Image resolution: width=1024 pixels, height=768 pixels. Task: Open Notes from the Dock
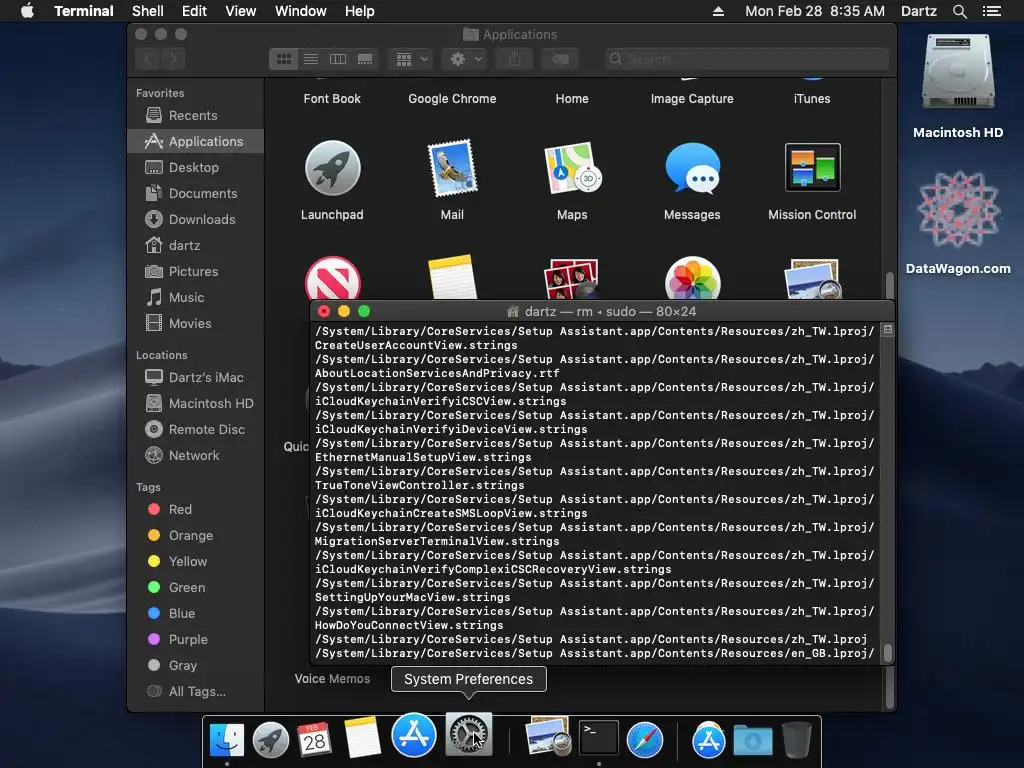362,737
